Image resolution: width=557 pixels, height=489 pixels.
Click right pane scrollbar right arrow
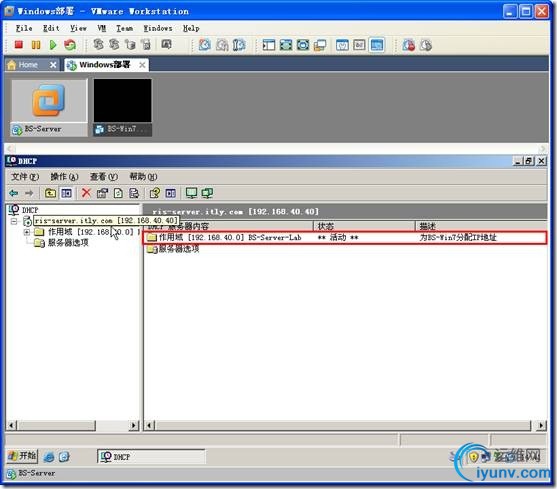pyautogui.click(x=541, y=425)
